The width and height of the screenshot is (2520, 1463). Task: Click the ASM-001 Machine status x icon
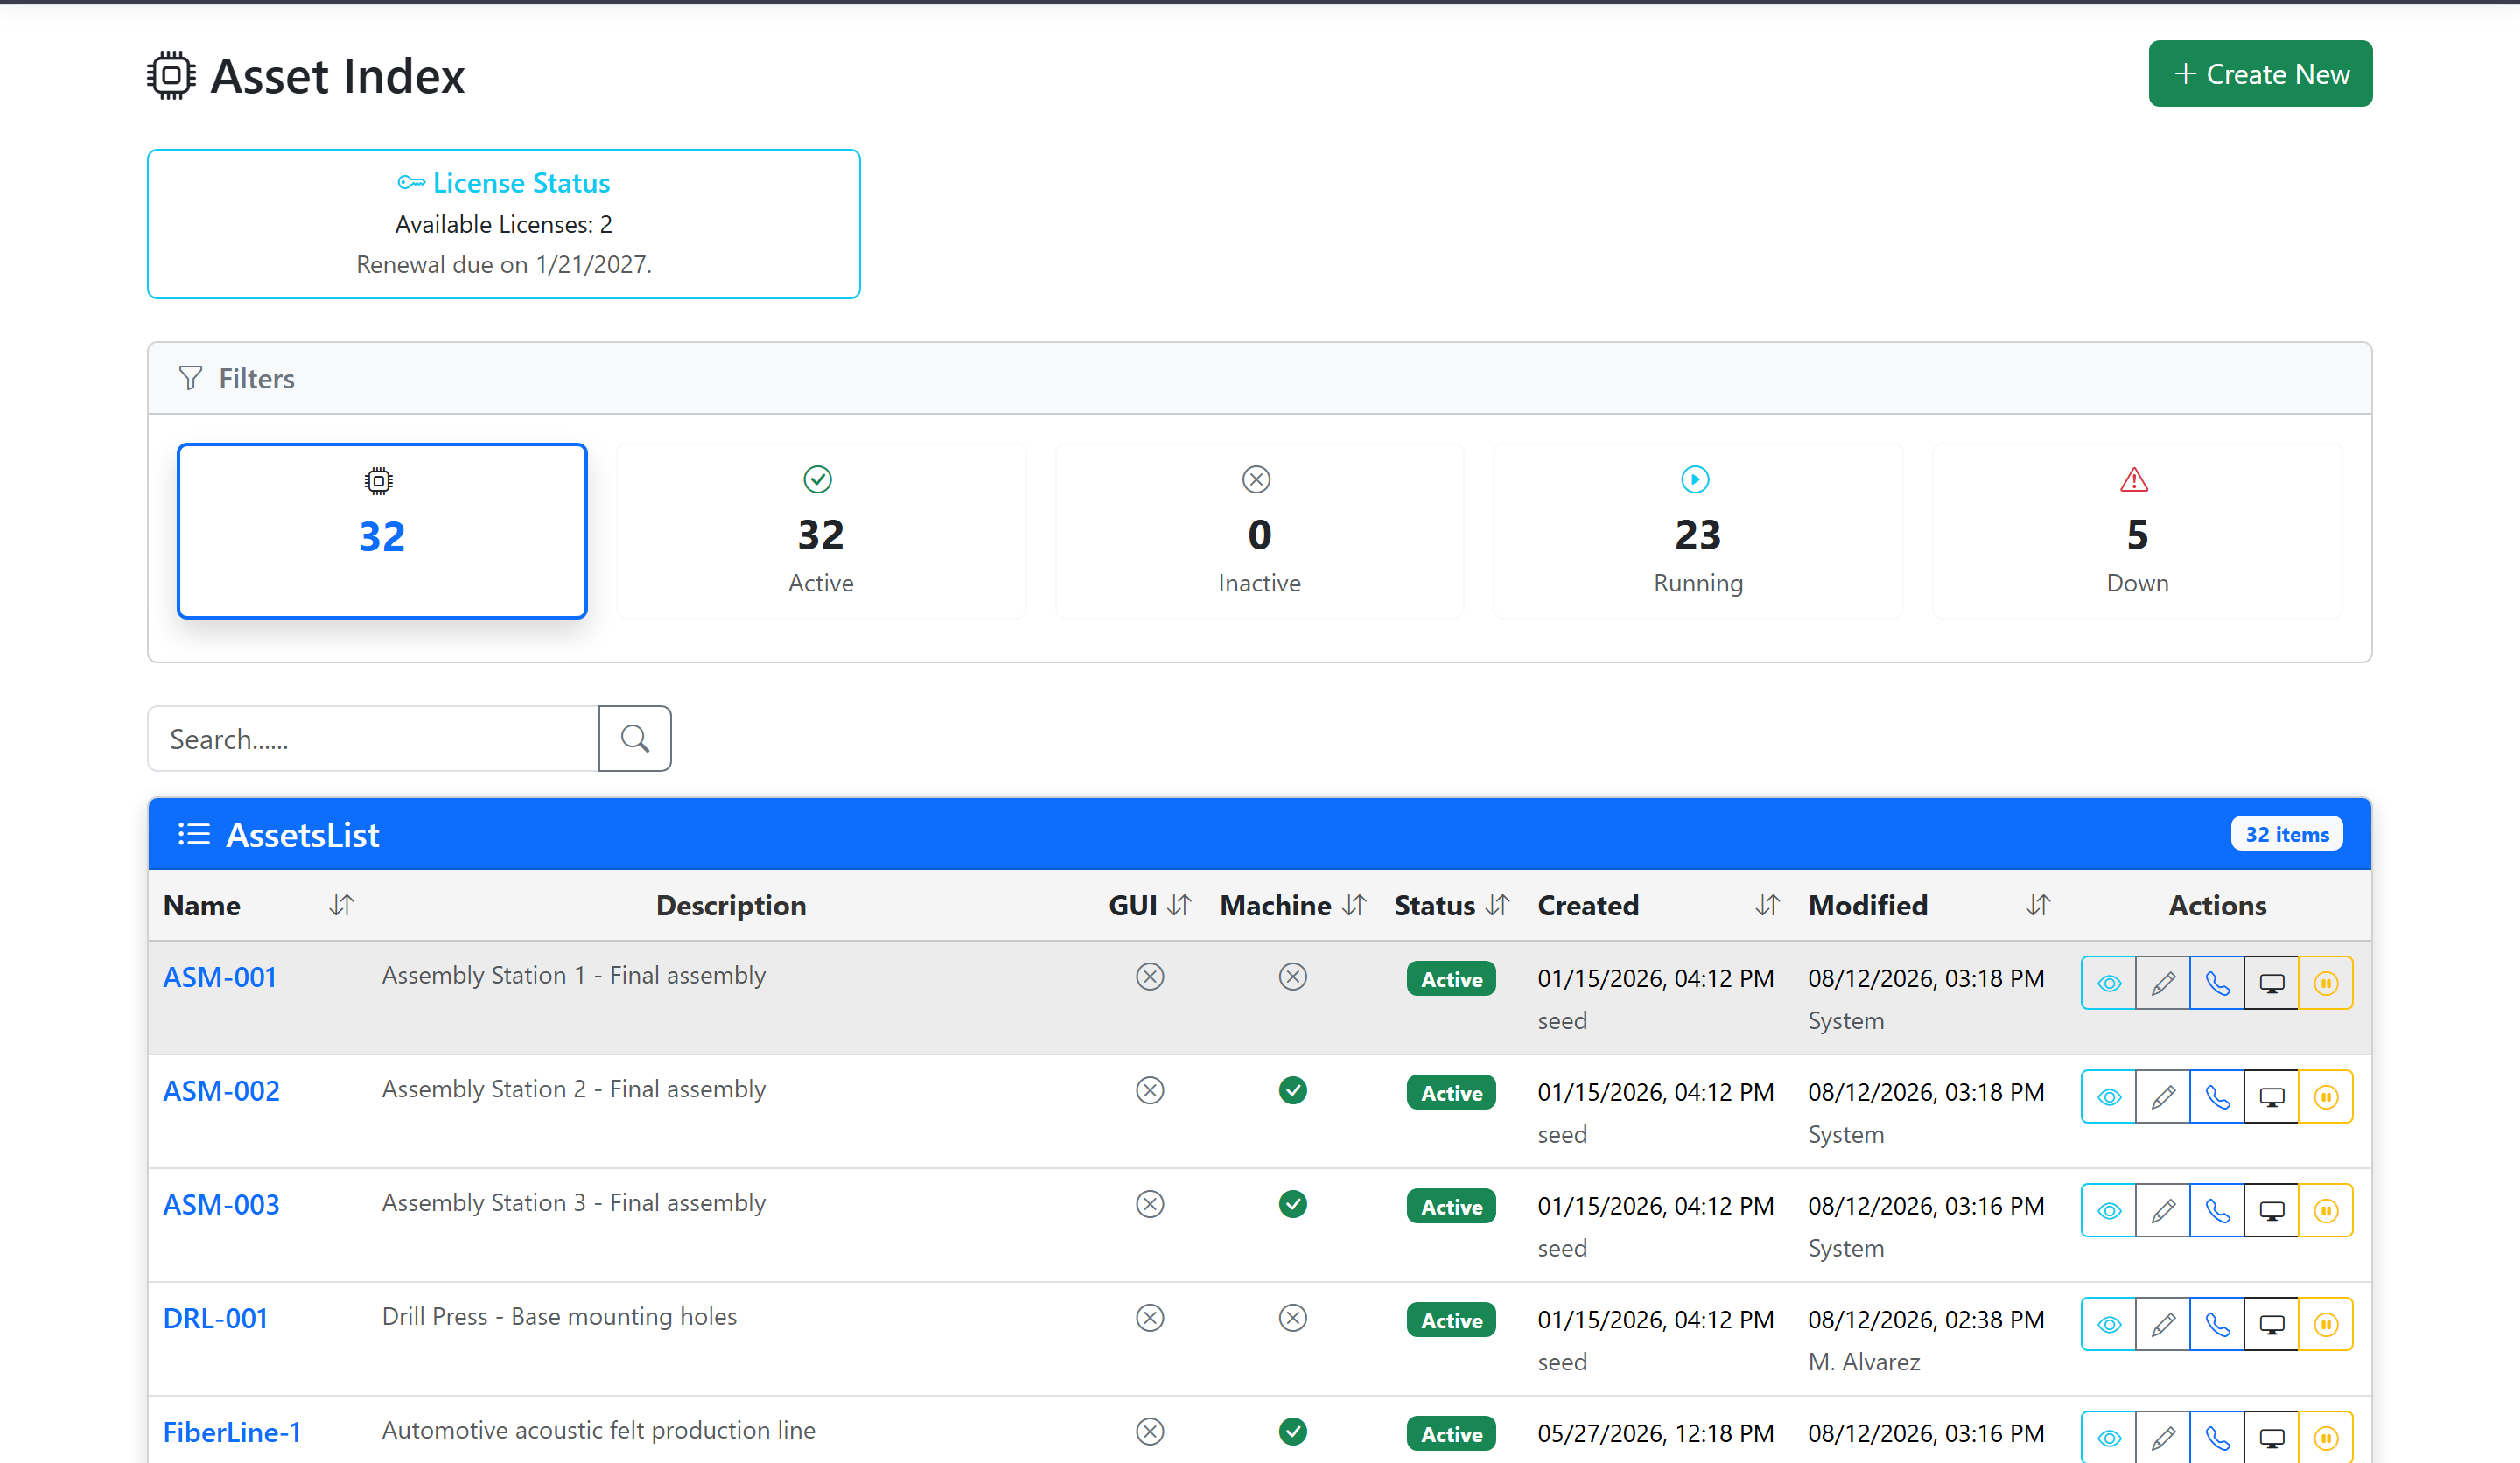coord(1293,977)
